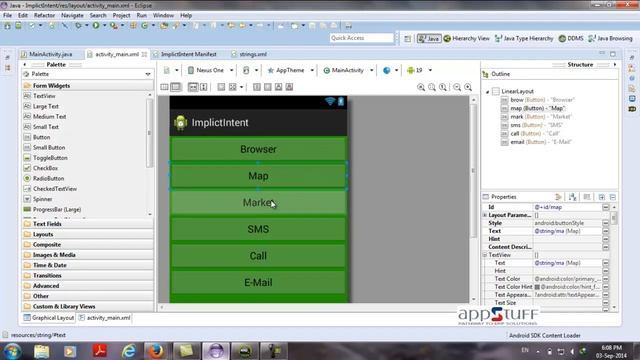Expand the Layout Parameters property
The height and width of the screenshot is (360, 640).
click(485, 215)
